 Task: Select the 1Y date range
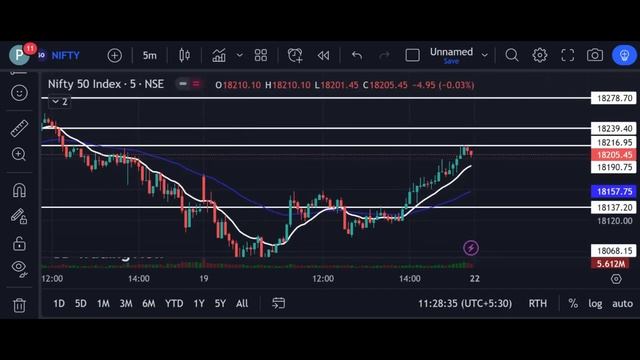pyautogui.click(x=199, y=304)
